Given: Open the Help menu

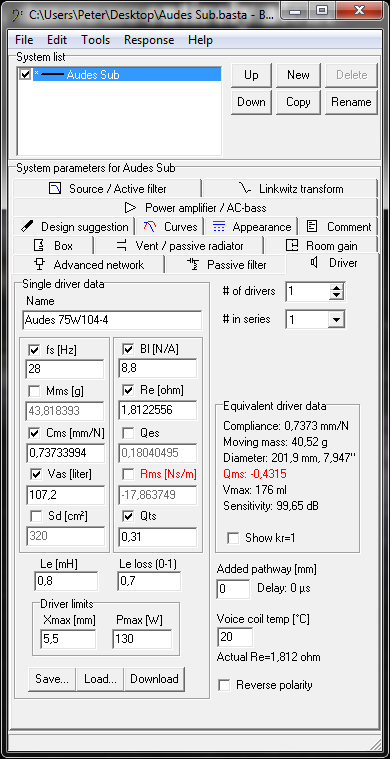Looking at the screenshot, I should coord(200,40).
